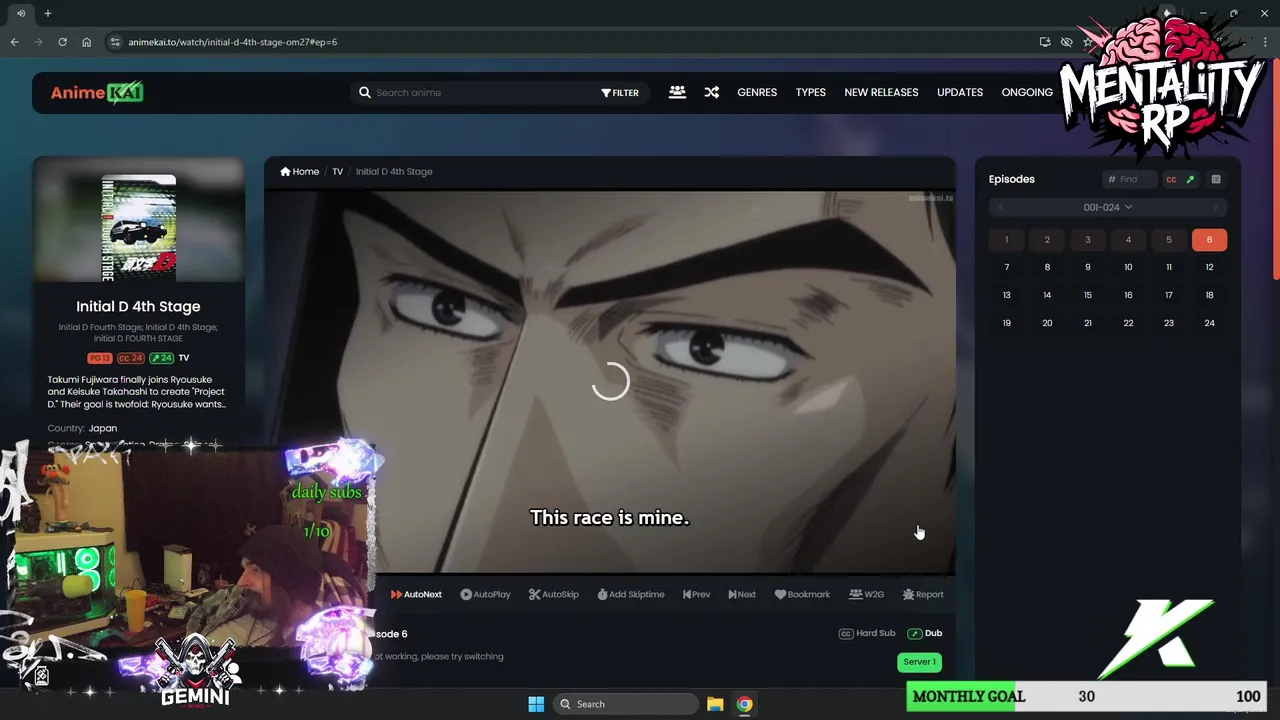Select the Dub option
This screenshot has height=720, width=1280.
tap(925, 633)
